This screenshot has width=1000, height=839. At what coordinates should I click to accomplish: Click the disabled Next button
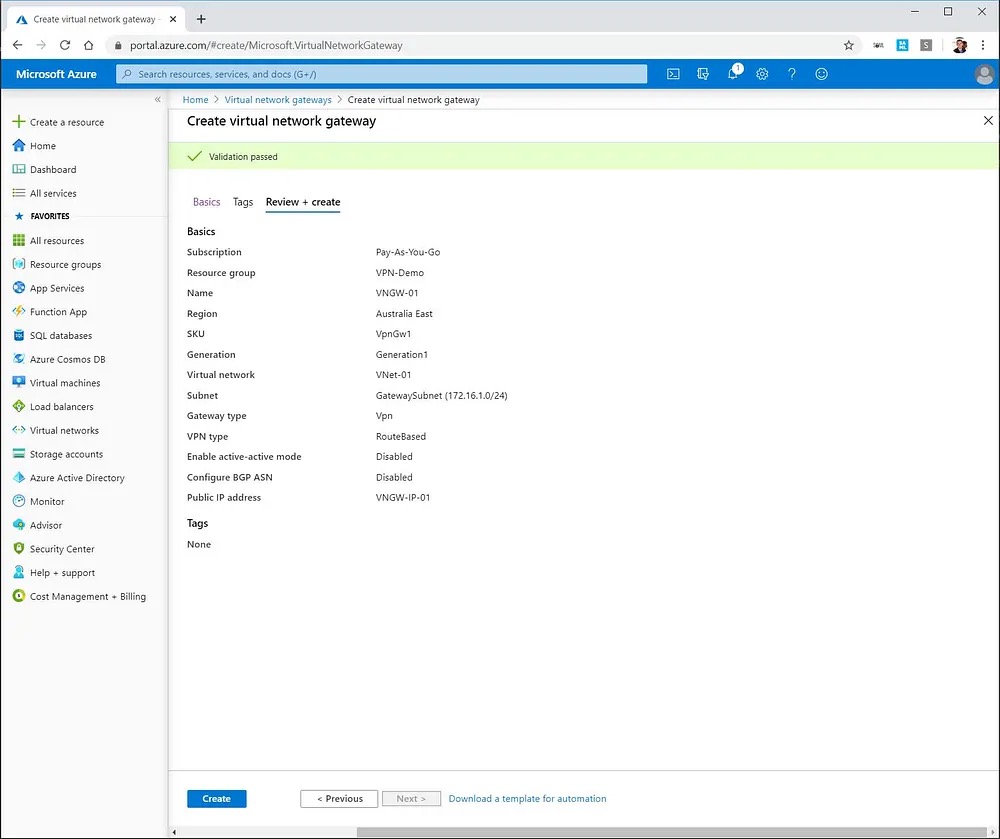(x=411, y=798)
